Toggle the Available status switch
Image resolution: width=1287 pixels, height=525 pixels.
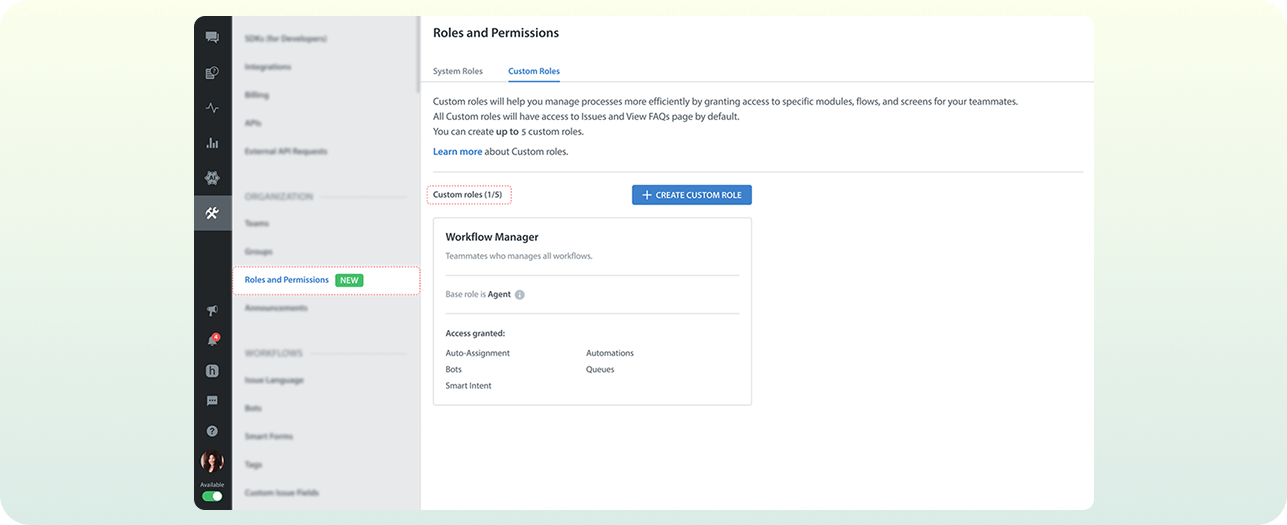tap(212, 496)
